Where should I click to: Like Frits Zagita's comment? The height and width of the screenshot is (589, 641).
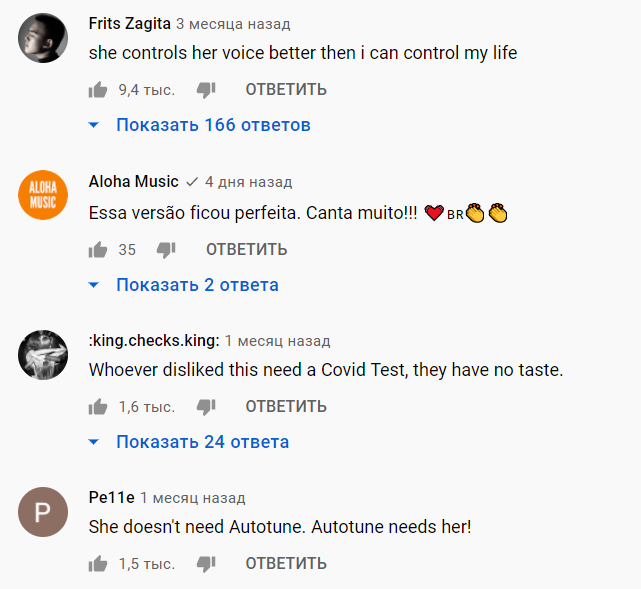[x=98, y=90]
